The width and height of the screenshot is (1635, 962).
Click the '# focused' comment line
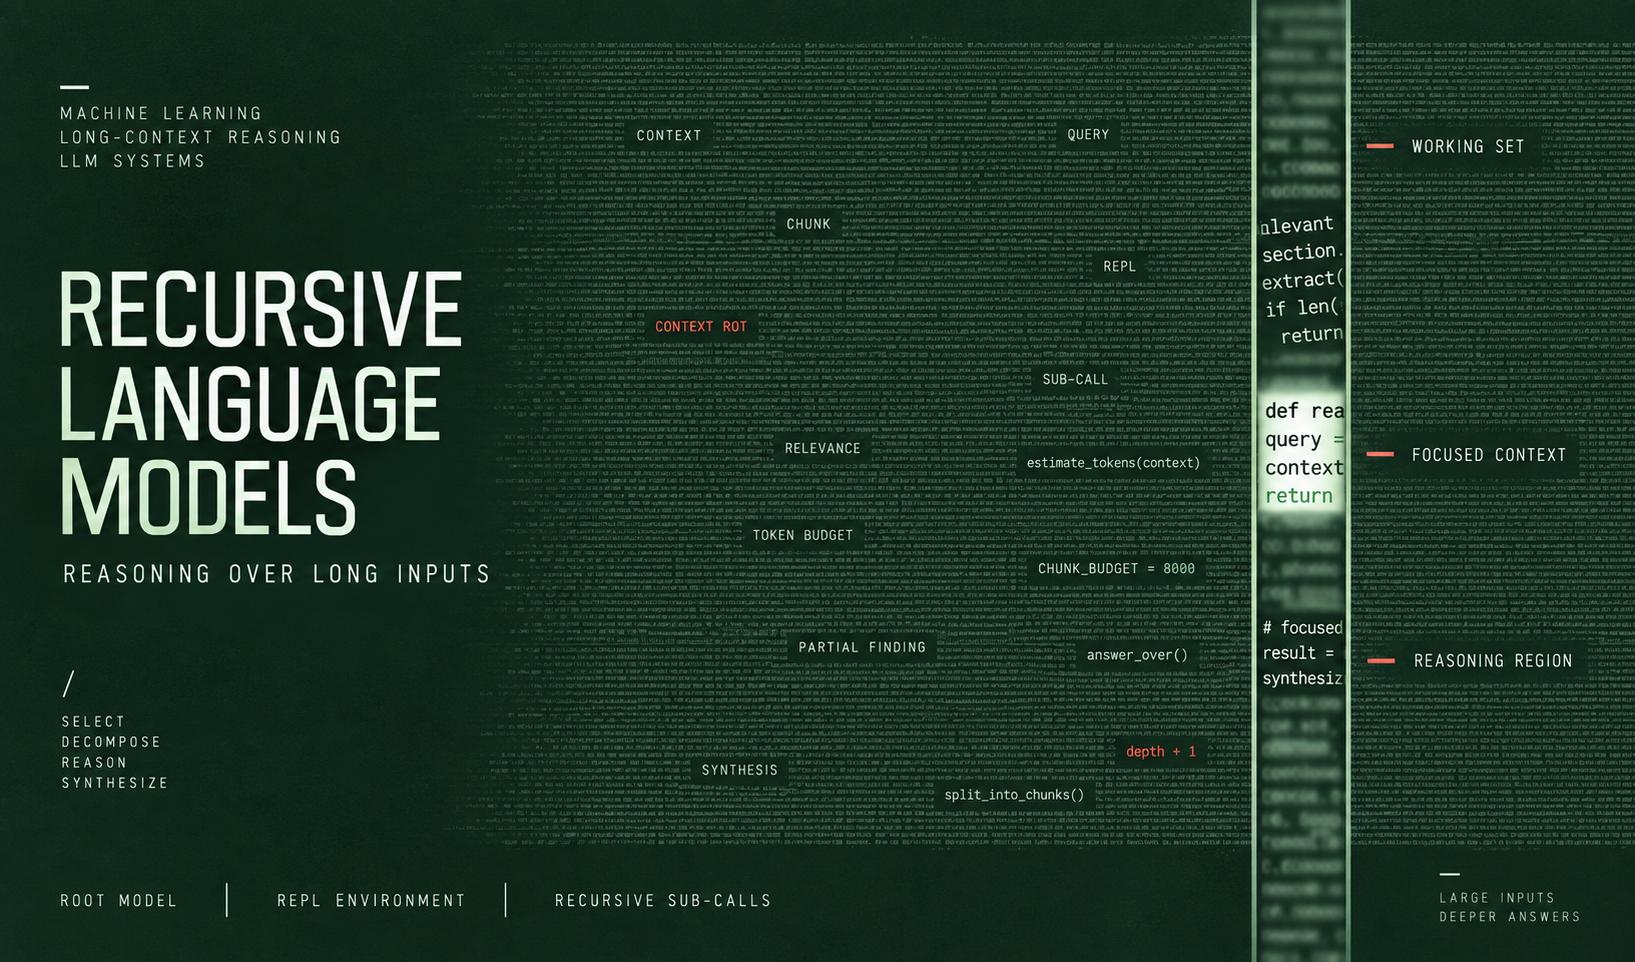(x=1302, y=628)
